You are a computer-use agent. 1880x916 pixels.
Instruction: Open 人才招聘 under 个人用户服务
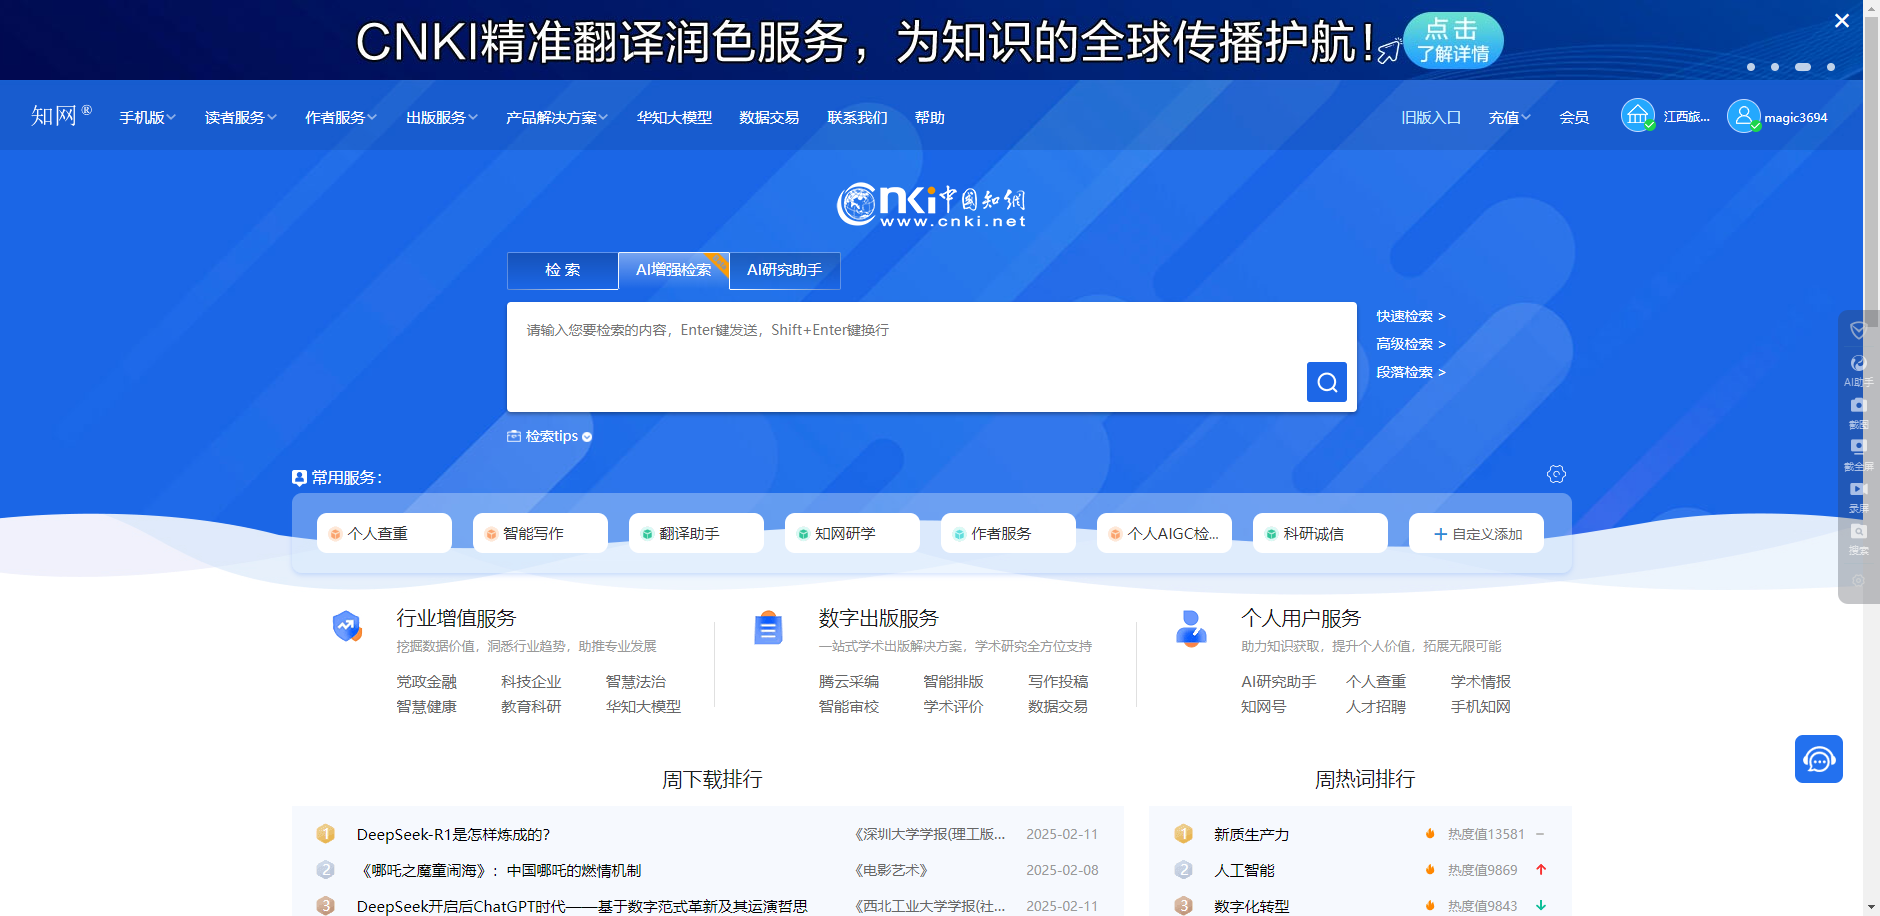pyautogui.click(x=1376, y=706)
